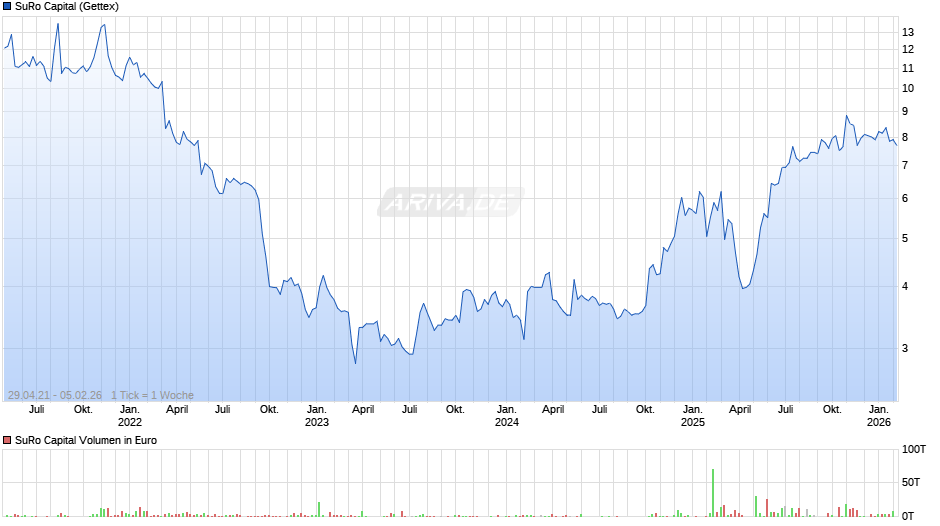Click price axis value 8
Screen dimensions: 940x526
(x=905, y=137)
